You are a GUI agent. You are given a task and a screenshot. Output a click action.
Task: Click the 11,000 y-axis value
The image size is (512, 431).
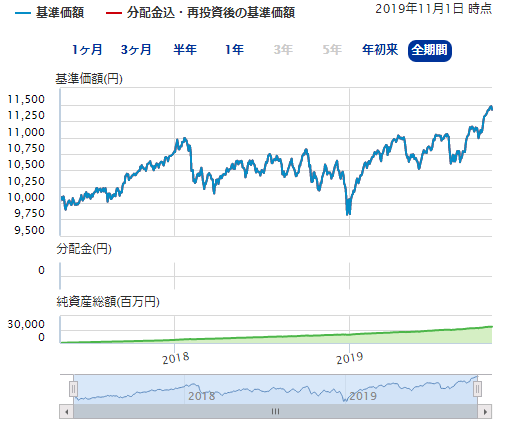pyautogui.click(x=26, y=132)
